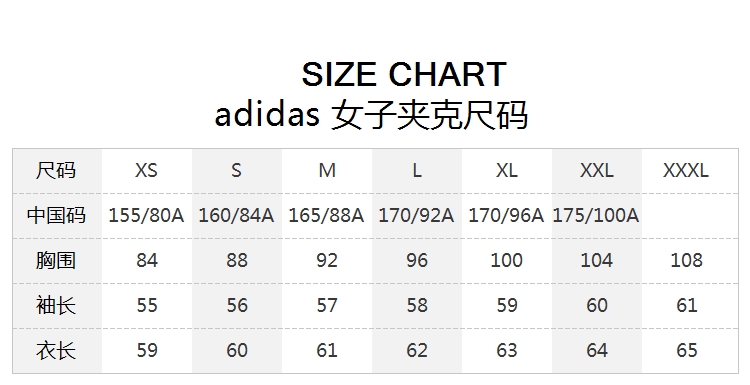Click garment length 65 under XXXL

pos(686,350)
